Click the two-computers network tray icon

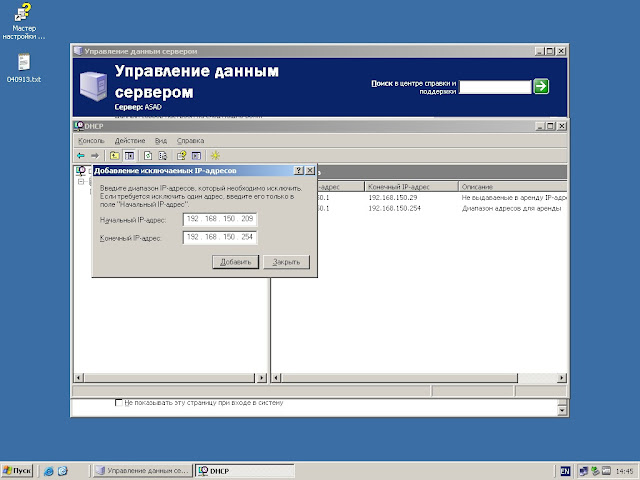tap(584, 471)
